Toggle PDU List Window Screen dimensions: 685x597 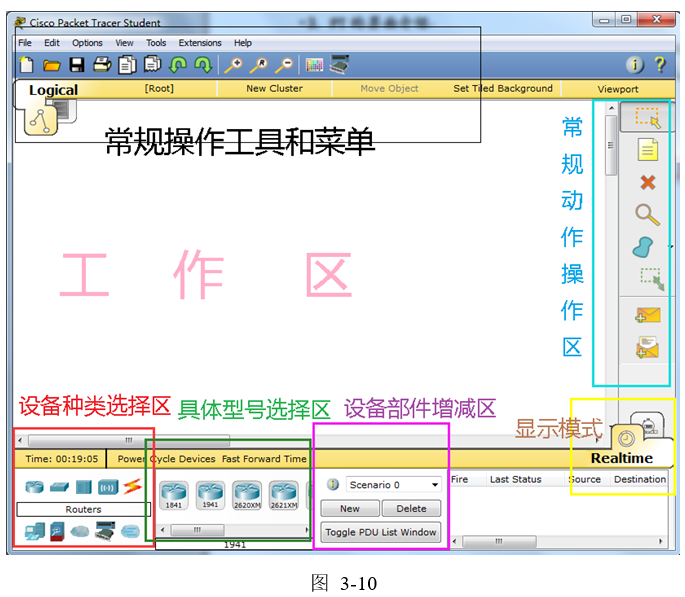[x=381, y=532]
